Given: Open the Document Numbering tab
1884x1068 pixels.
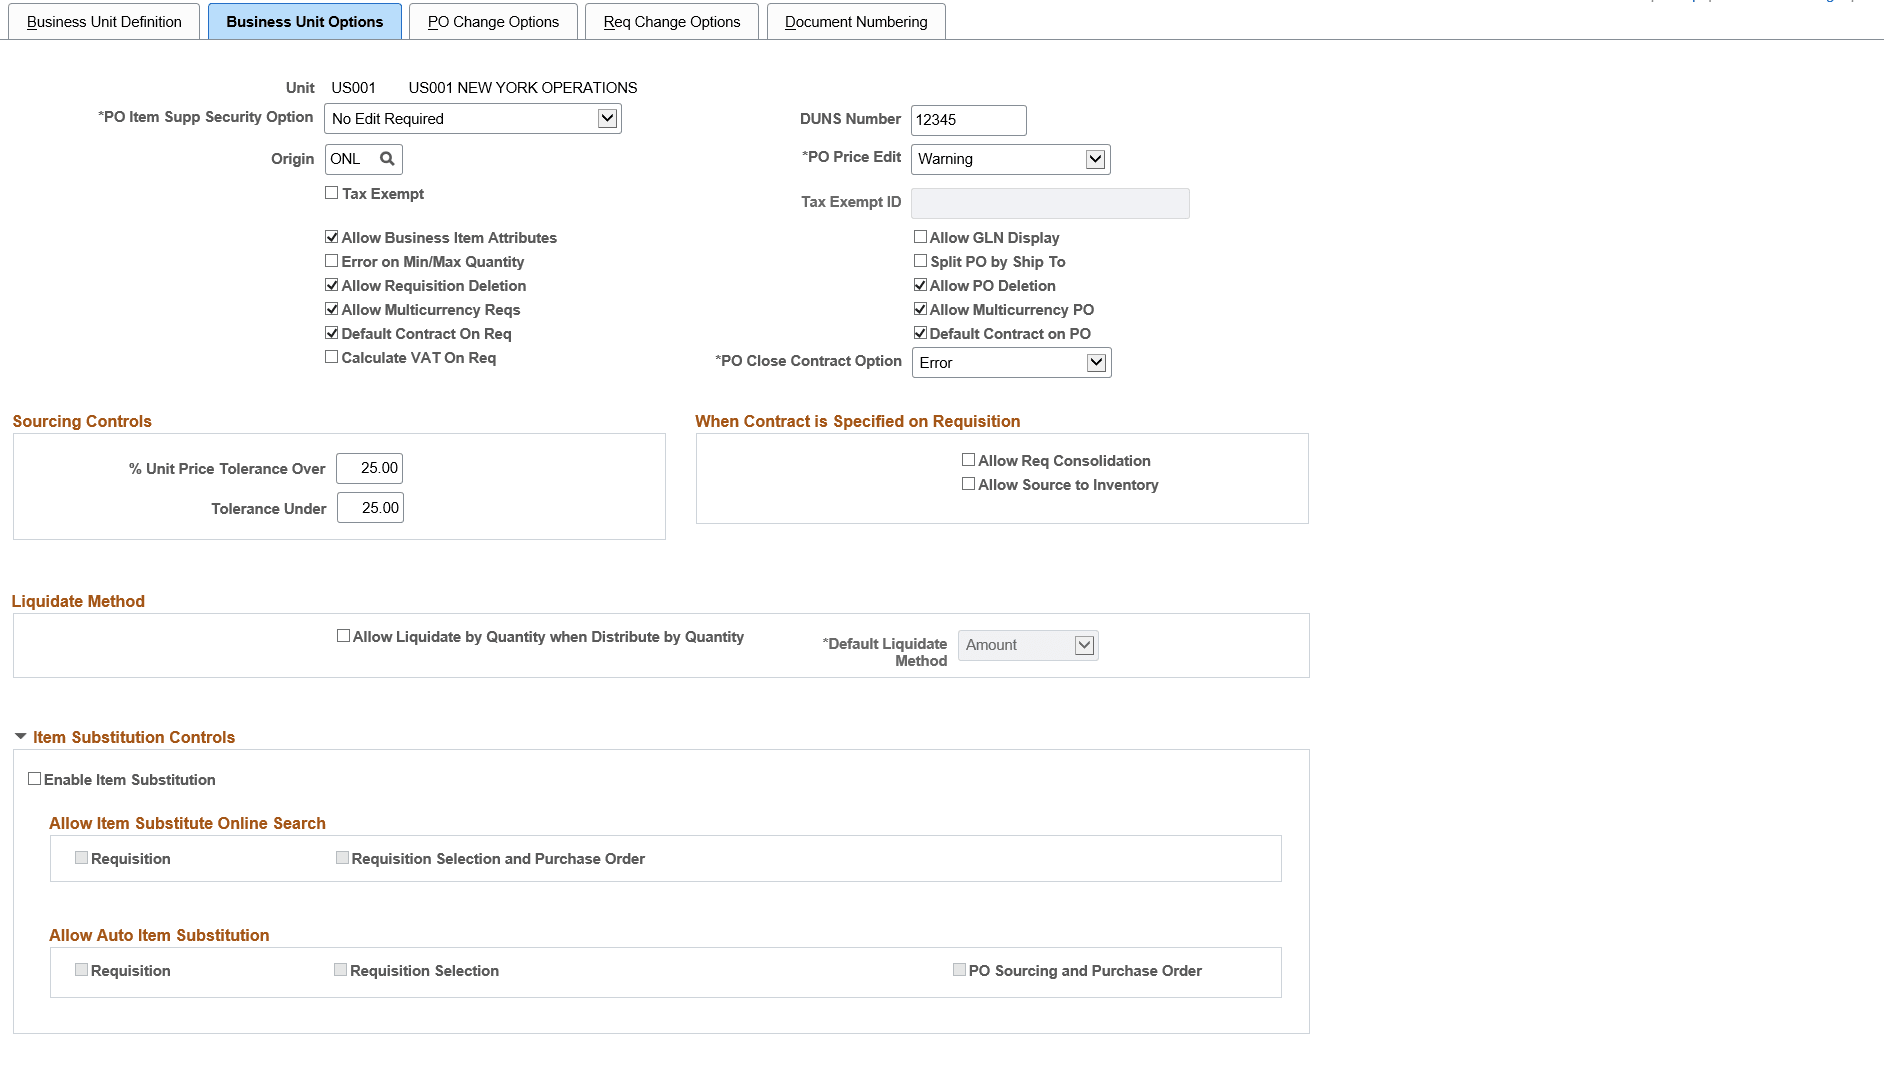Looking at the screenshot, I should point(855,20).
